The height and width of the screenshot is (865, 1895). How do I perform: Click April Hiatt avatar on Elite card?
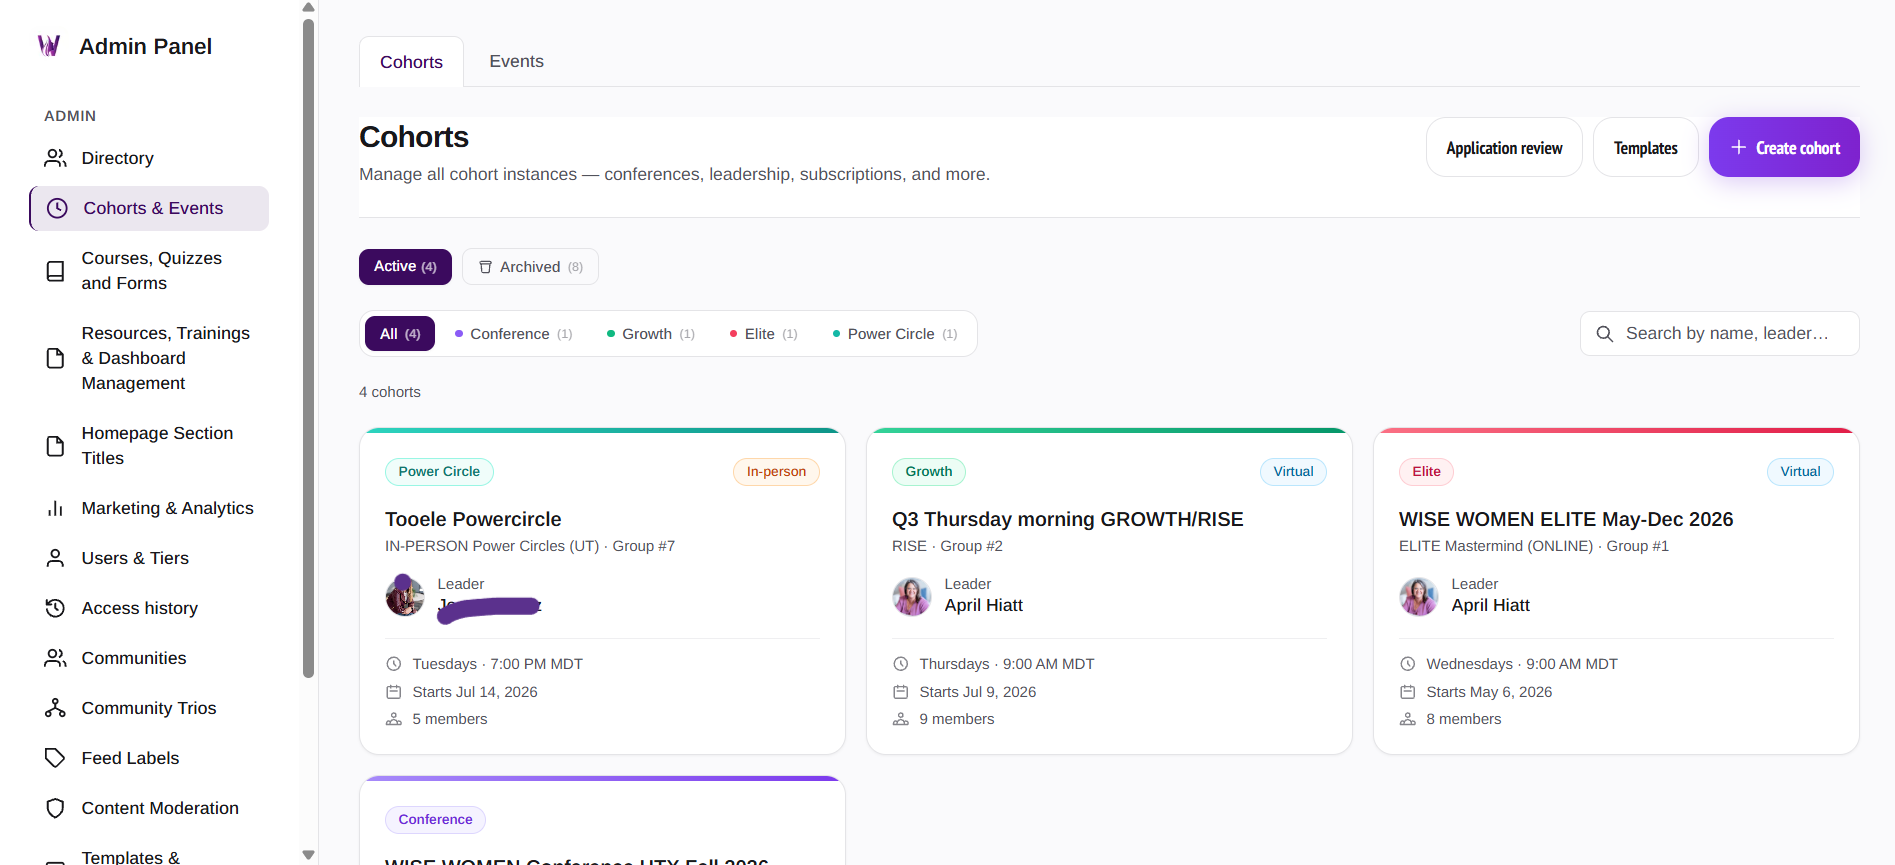pos(1419,596)
